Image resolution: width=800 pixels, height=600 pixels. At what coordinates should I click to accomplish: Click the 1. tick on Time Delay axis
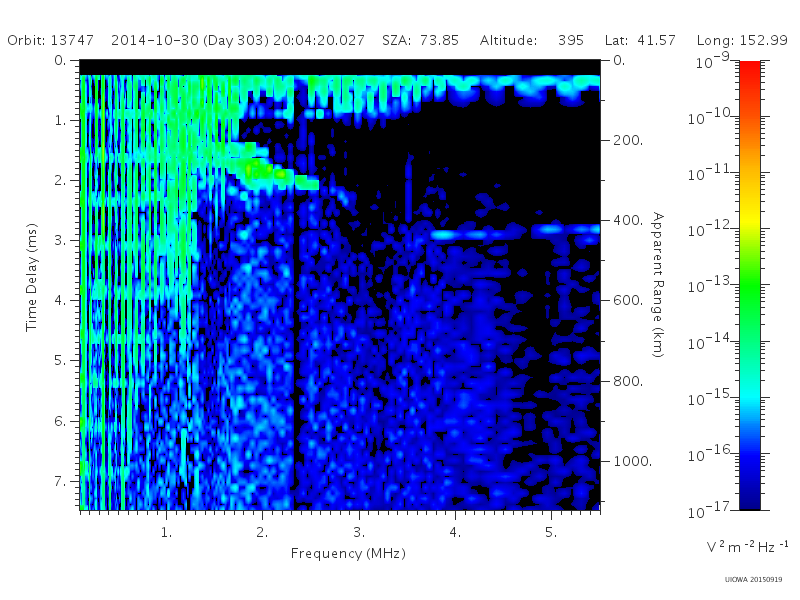60,120
